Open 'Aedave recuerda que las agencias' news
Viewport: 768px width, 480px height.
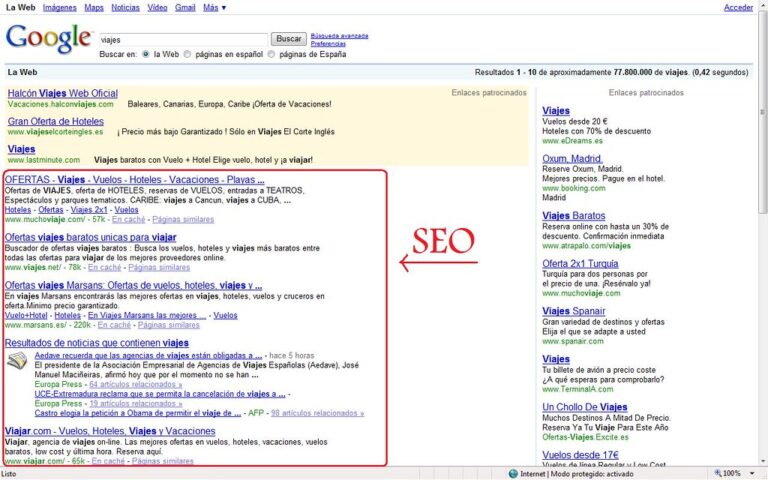tap(148, 356)
